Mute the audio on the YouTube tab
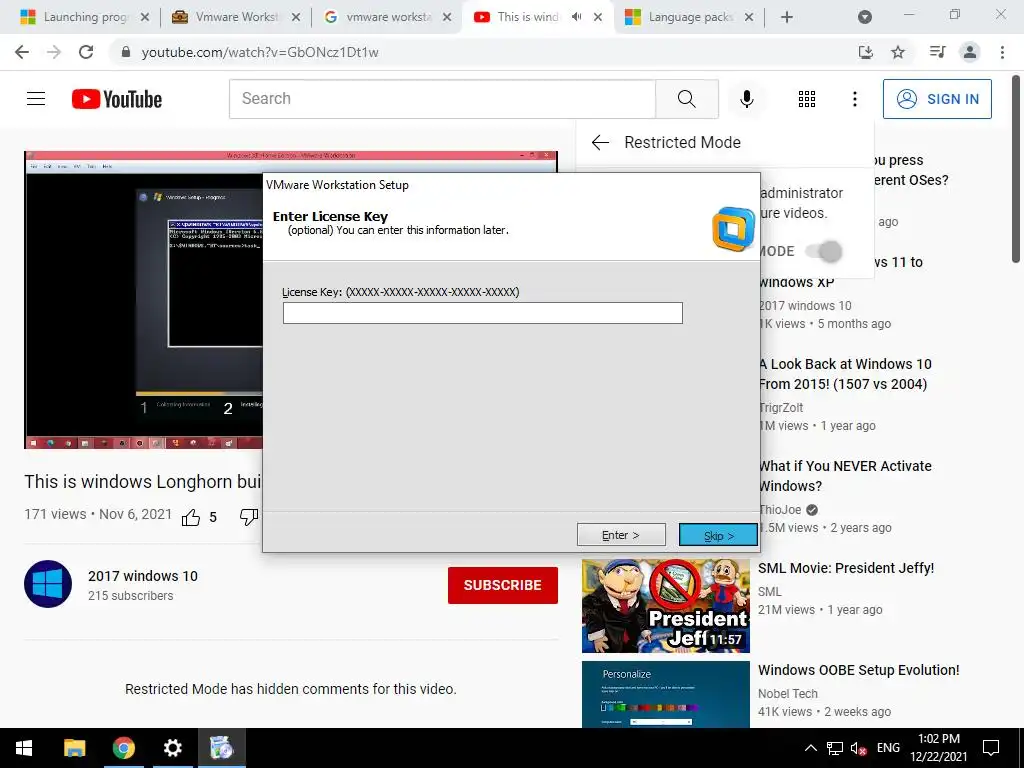The image size is (1024, 768). click(576, 17)
